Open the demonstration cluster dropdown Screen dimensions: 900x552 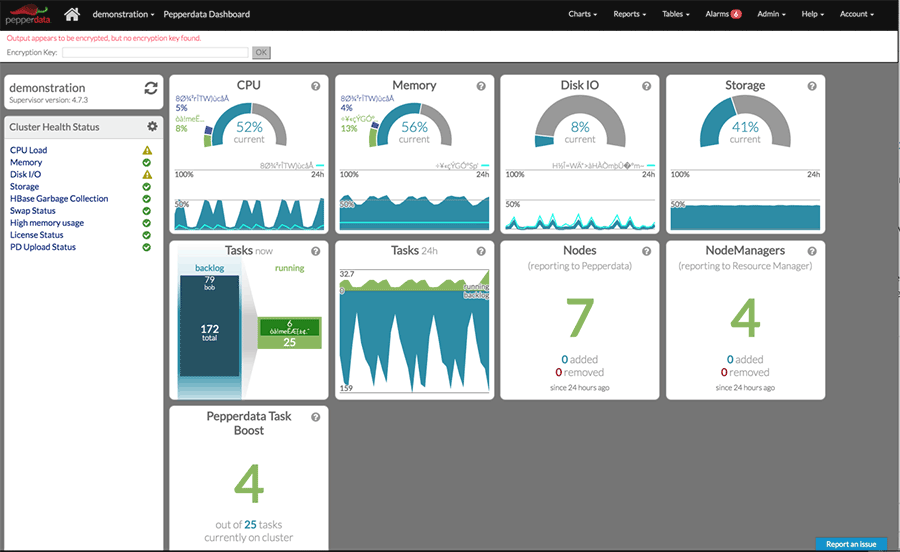[x=123, y=14]
